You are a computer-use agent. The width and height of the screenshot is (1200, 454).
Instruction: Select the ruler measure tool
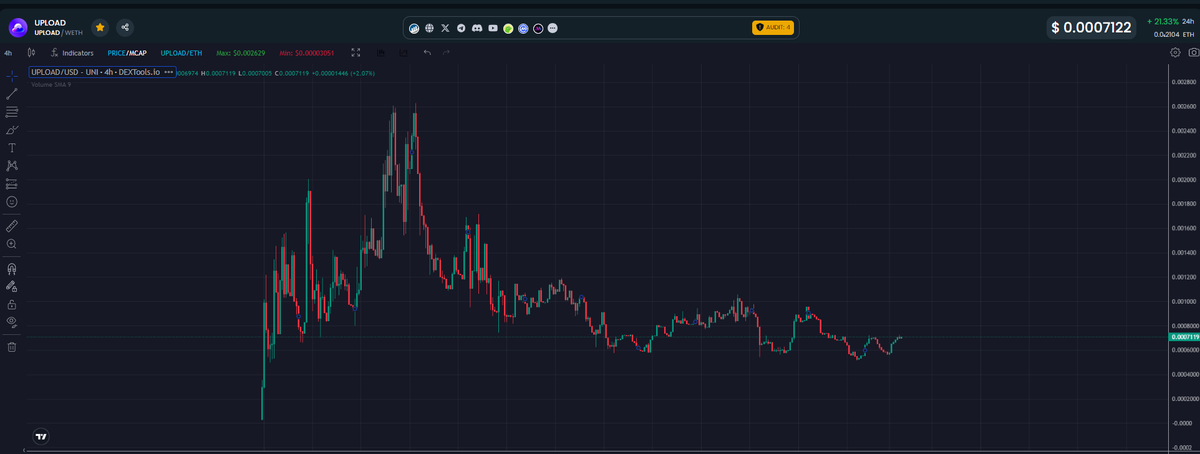tap(12, 226)
